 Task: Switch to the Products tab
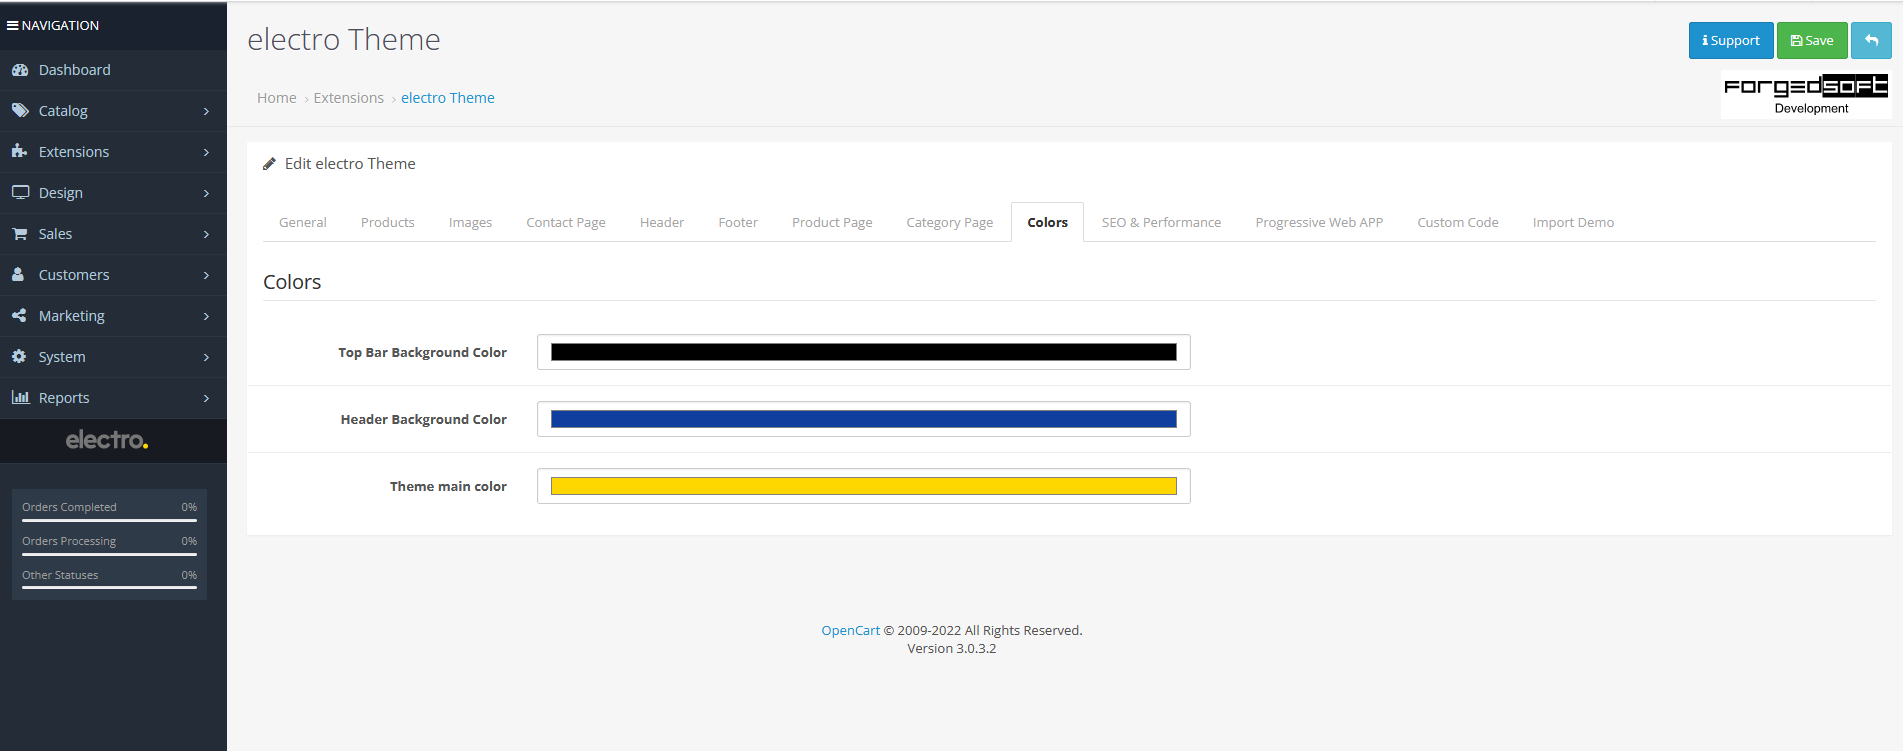(388, 222)
